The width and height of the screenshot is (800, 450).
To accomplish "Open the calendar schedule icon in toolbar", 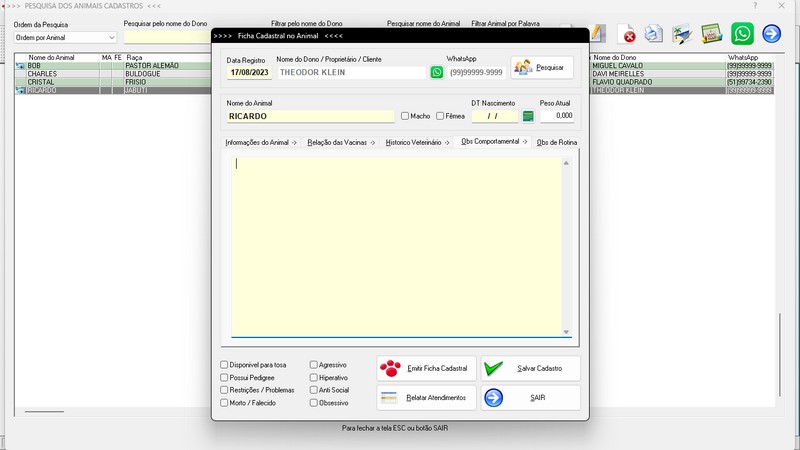I will [711, 34].
